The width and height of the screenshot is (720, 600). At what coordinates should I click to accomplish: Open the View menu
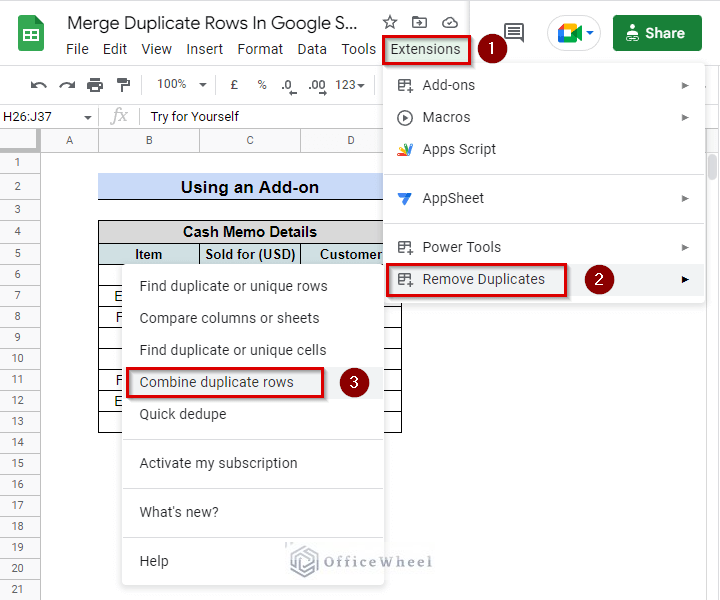(x=157, y=49)
